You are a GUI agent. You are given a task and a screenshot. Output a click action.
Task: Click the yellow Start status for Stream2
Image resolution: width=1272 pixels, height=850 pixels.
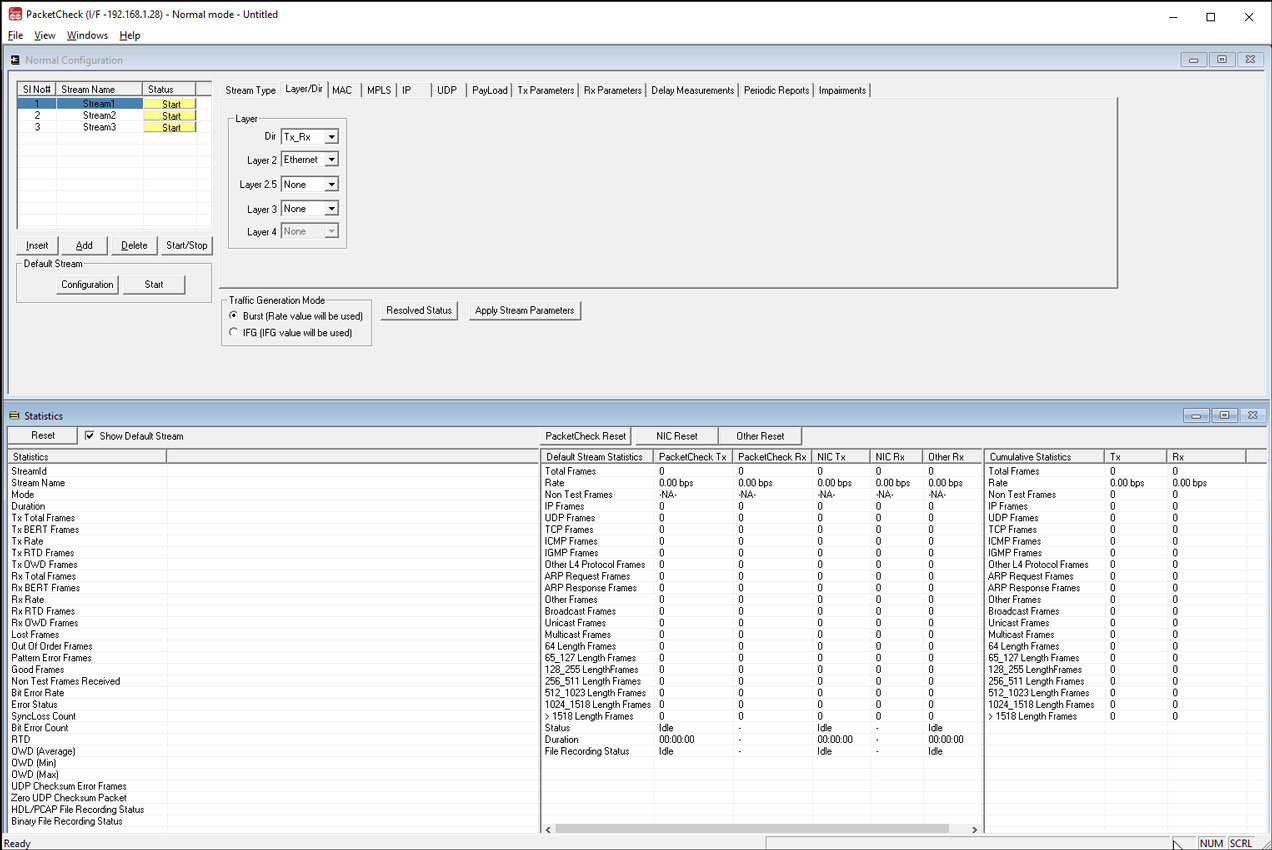coord(171,116)
